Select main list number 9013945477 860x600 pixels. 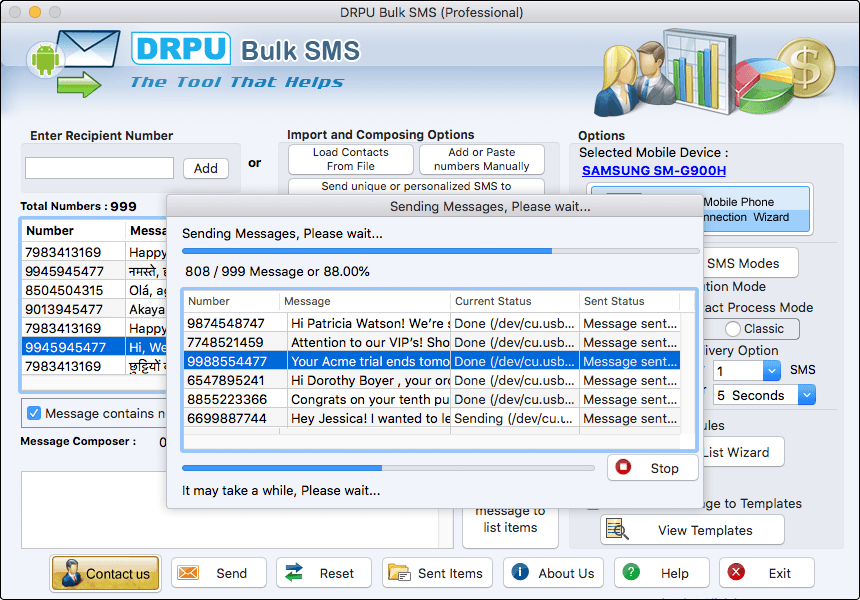(64, 309)
